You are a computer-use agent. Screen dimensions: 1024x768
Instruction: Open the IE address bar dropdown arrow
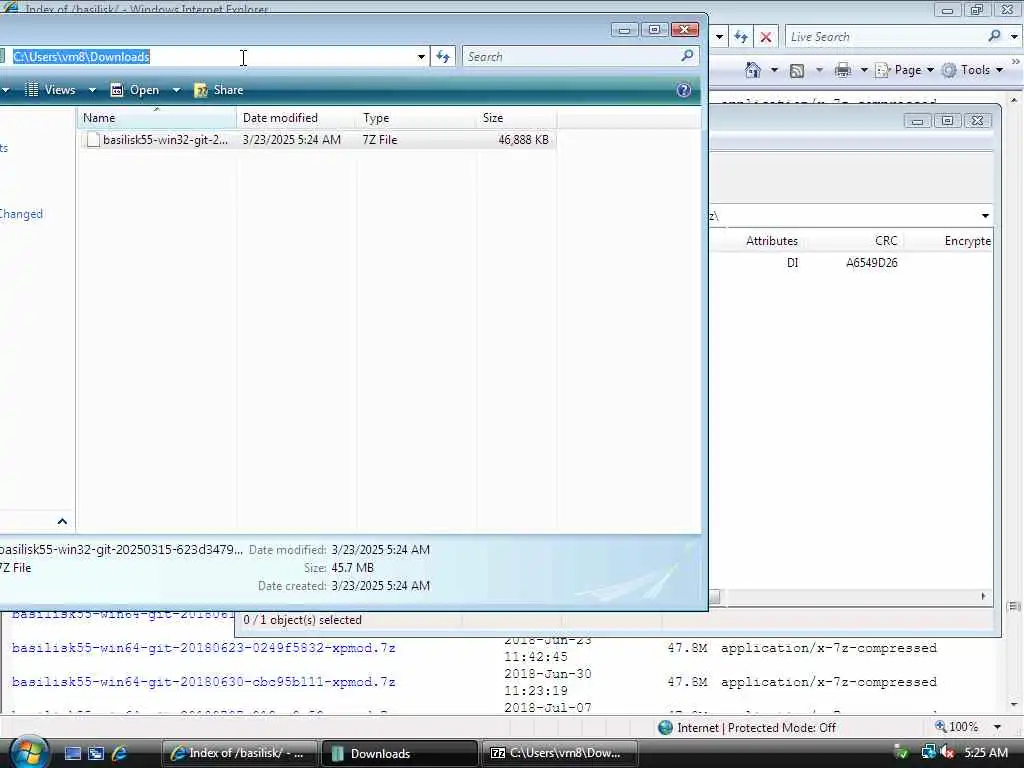click(718, 37)
